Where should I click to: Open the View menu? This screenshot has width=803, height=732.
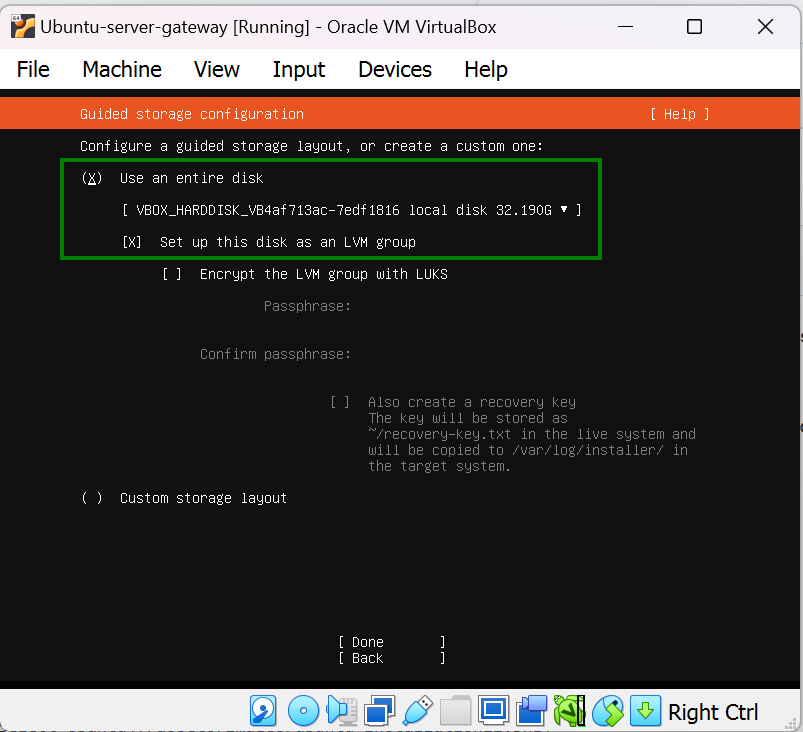tap(217, 69)
